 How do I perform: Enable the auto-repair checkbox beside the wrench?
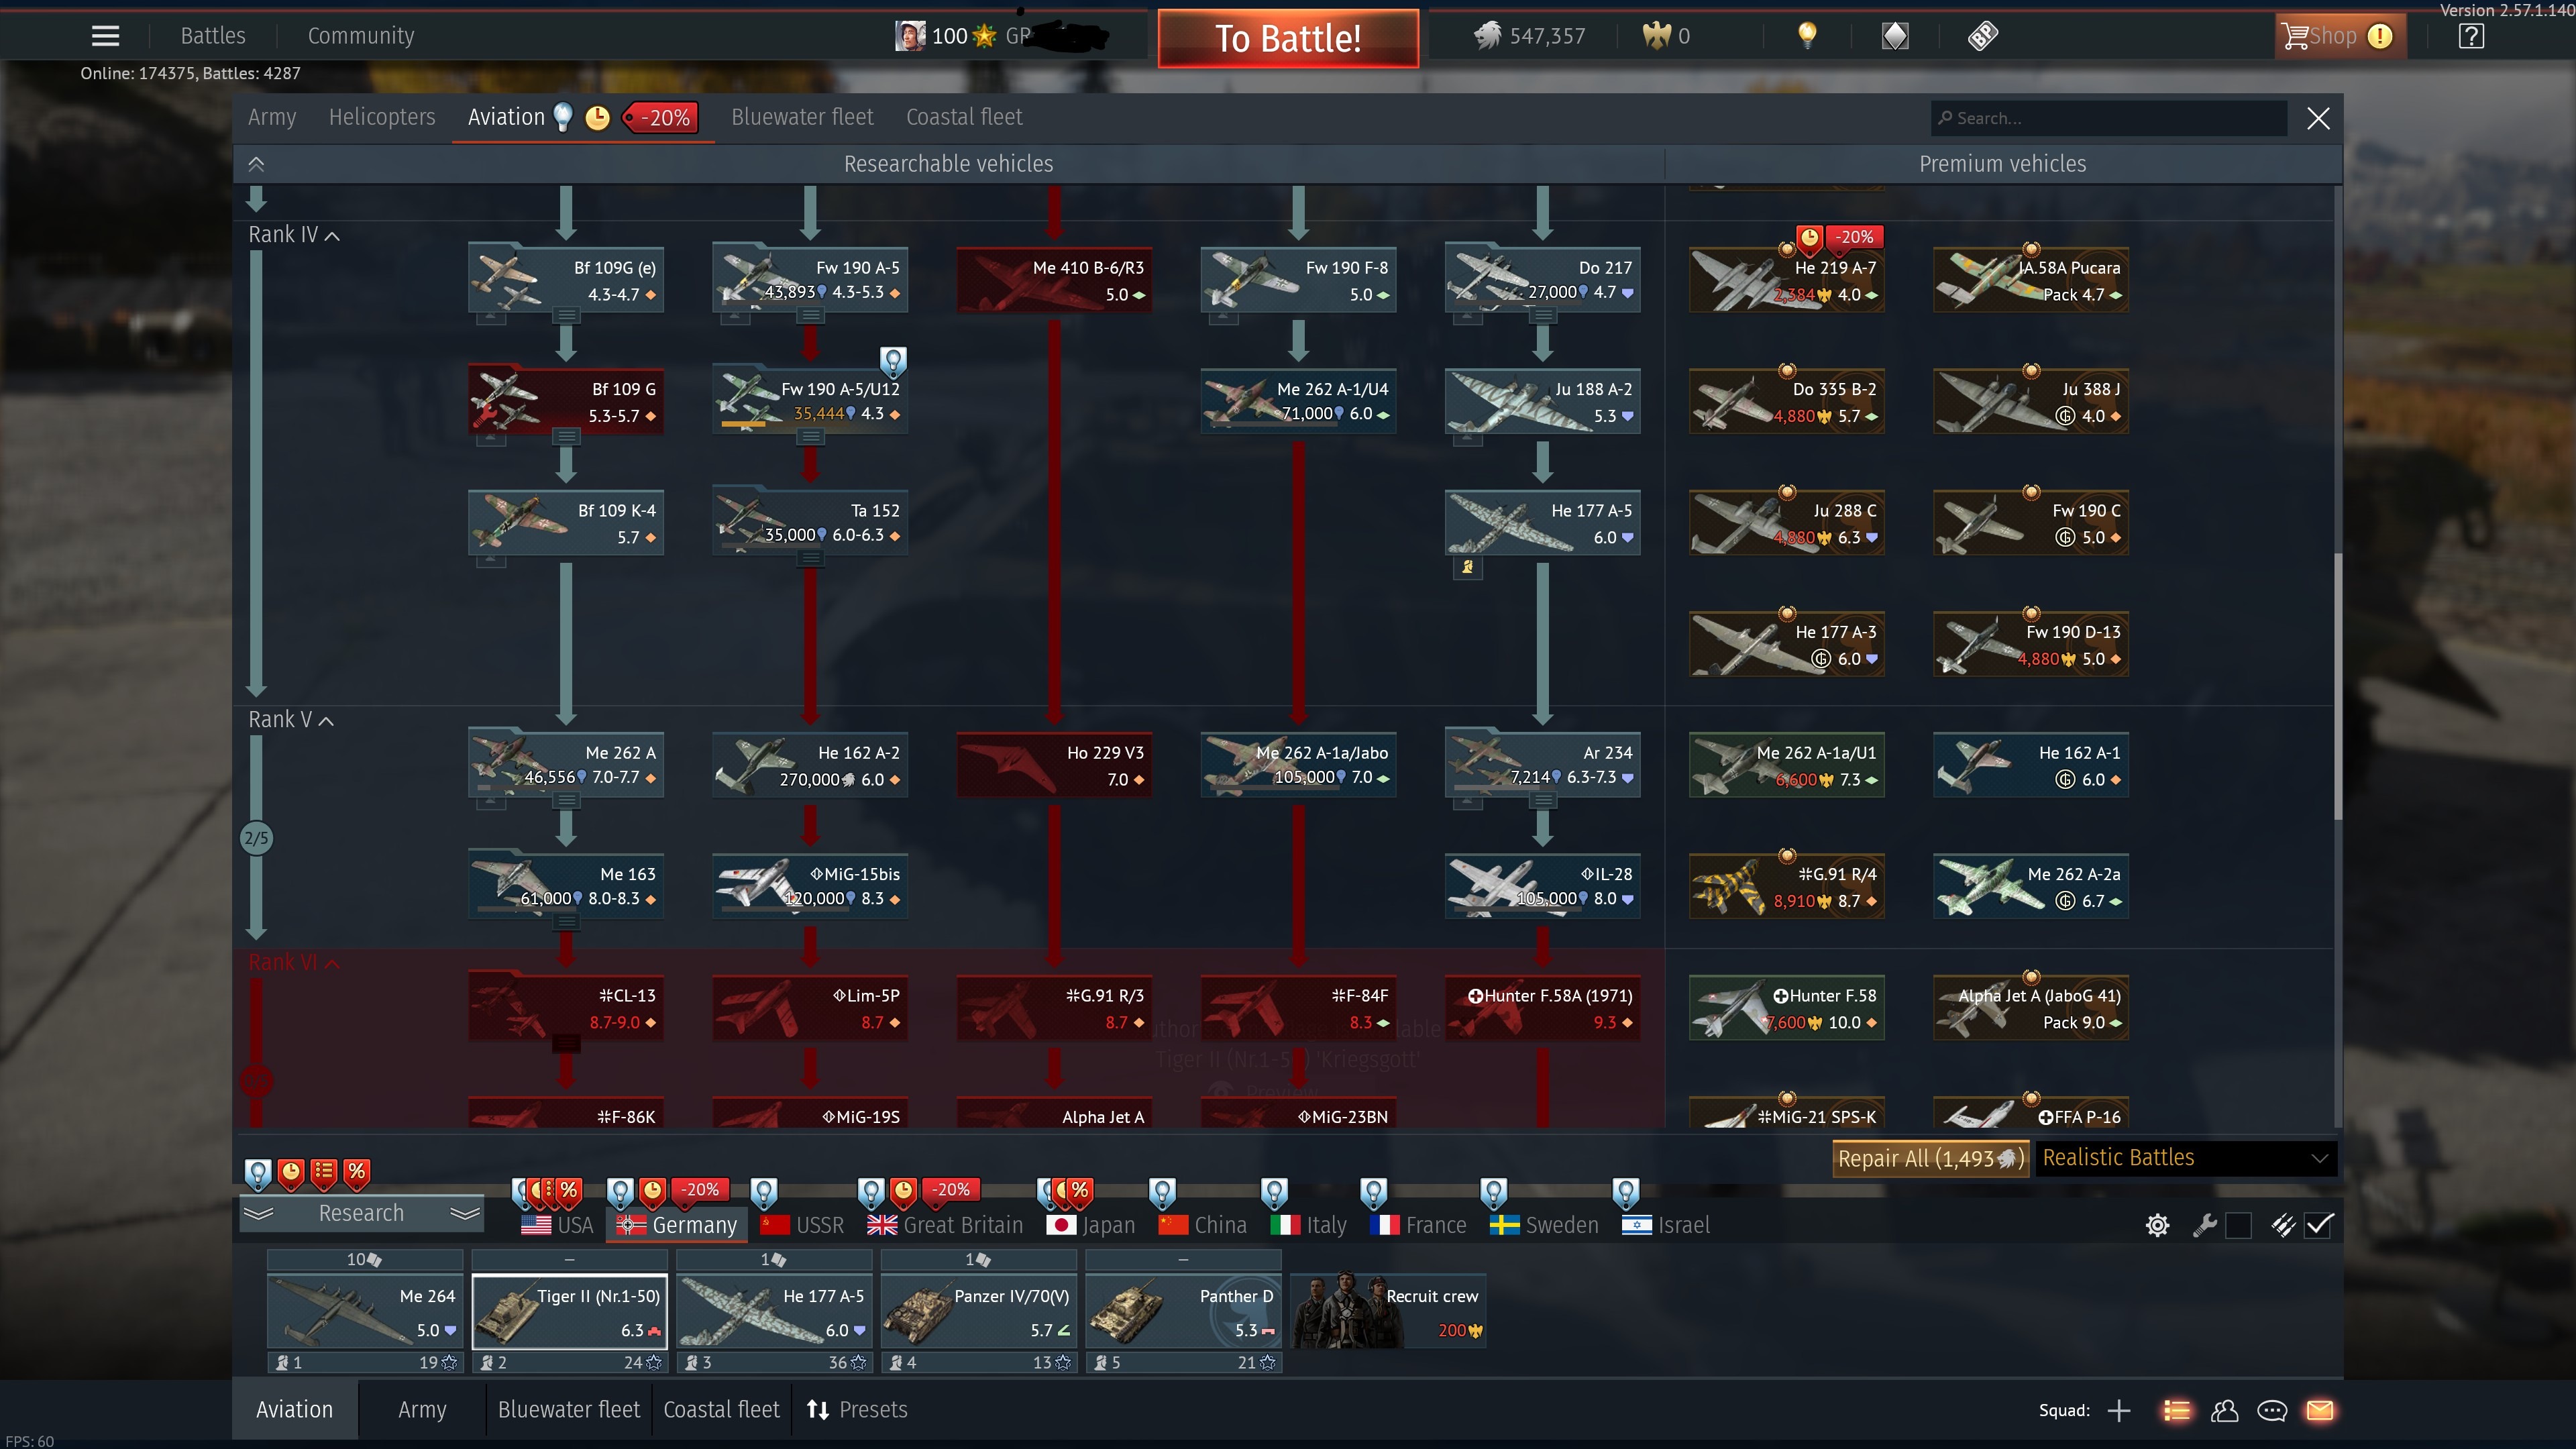point(2238,1225)
